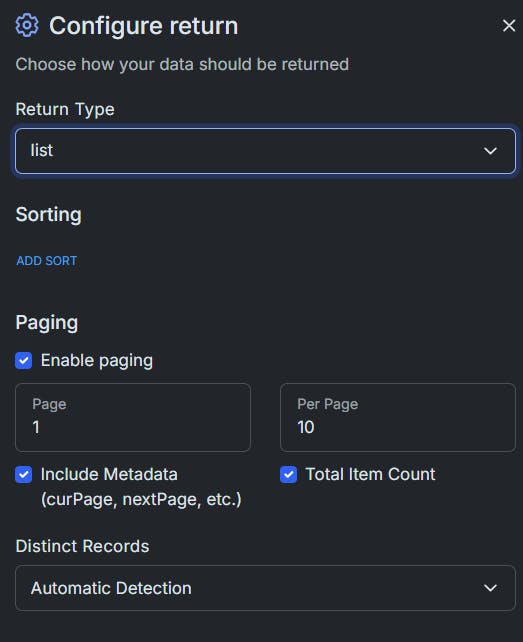Screen dimensions: 523x642
Task: Click the curPage, nextPage metadata label text
Action: (x=141, y=500)
